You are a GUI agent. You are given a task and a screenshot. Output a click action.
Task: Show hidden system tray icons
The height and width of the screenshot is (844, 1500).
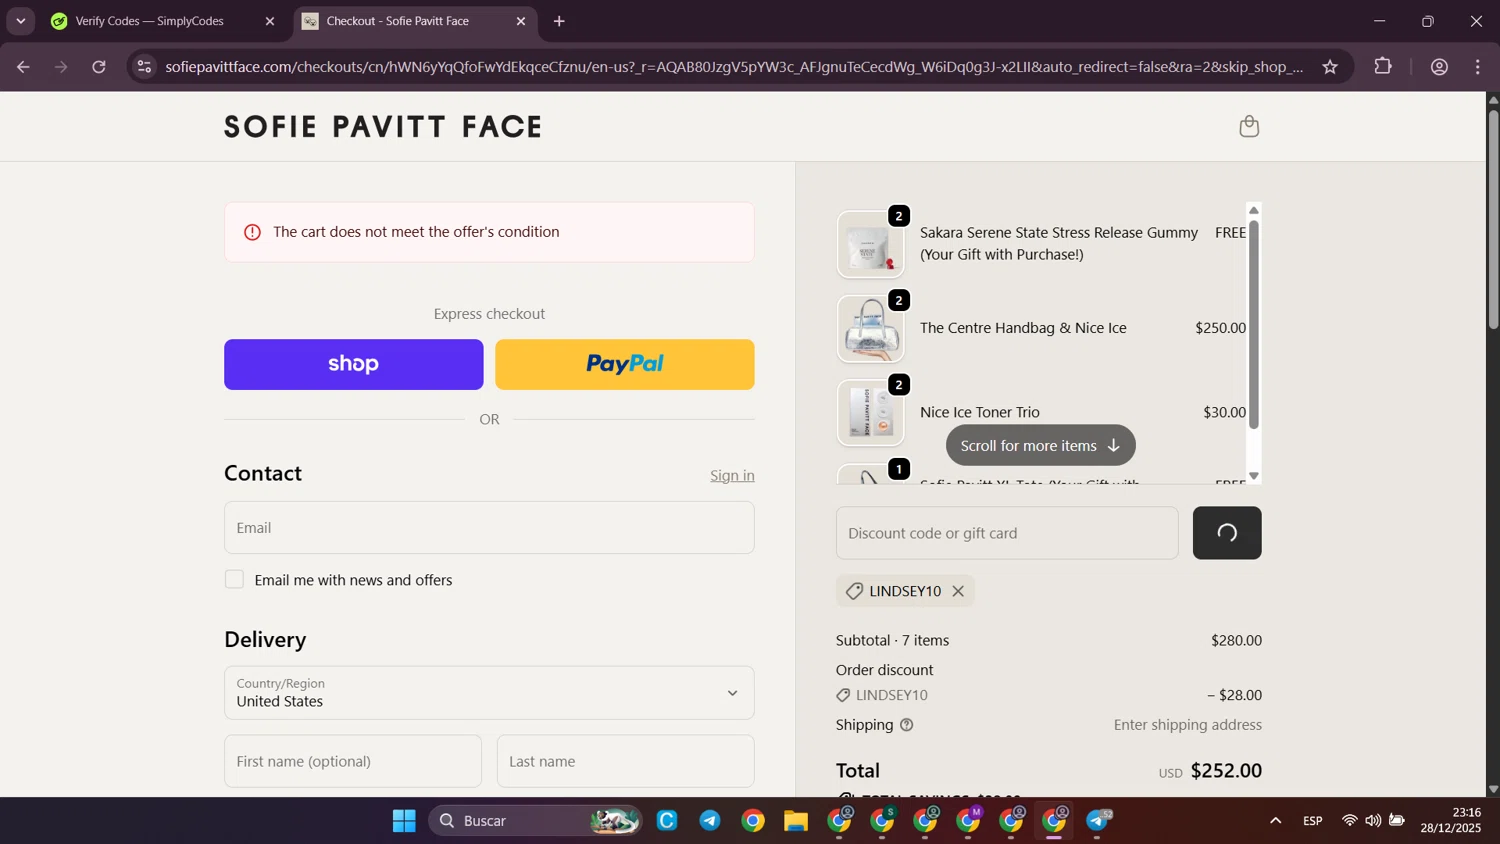[1275, 821]
